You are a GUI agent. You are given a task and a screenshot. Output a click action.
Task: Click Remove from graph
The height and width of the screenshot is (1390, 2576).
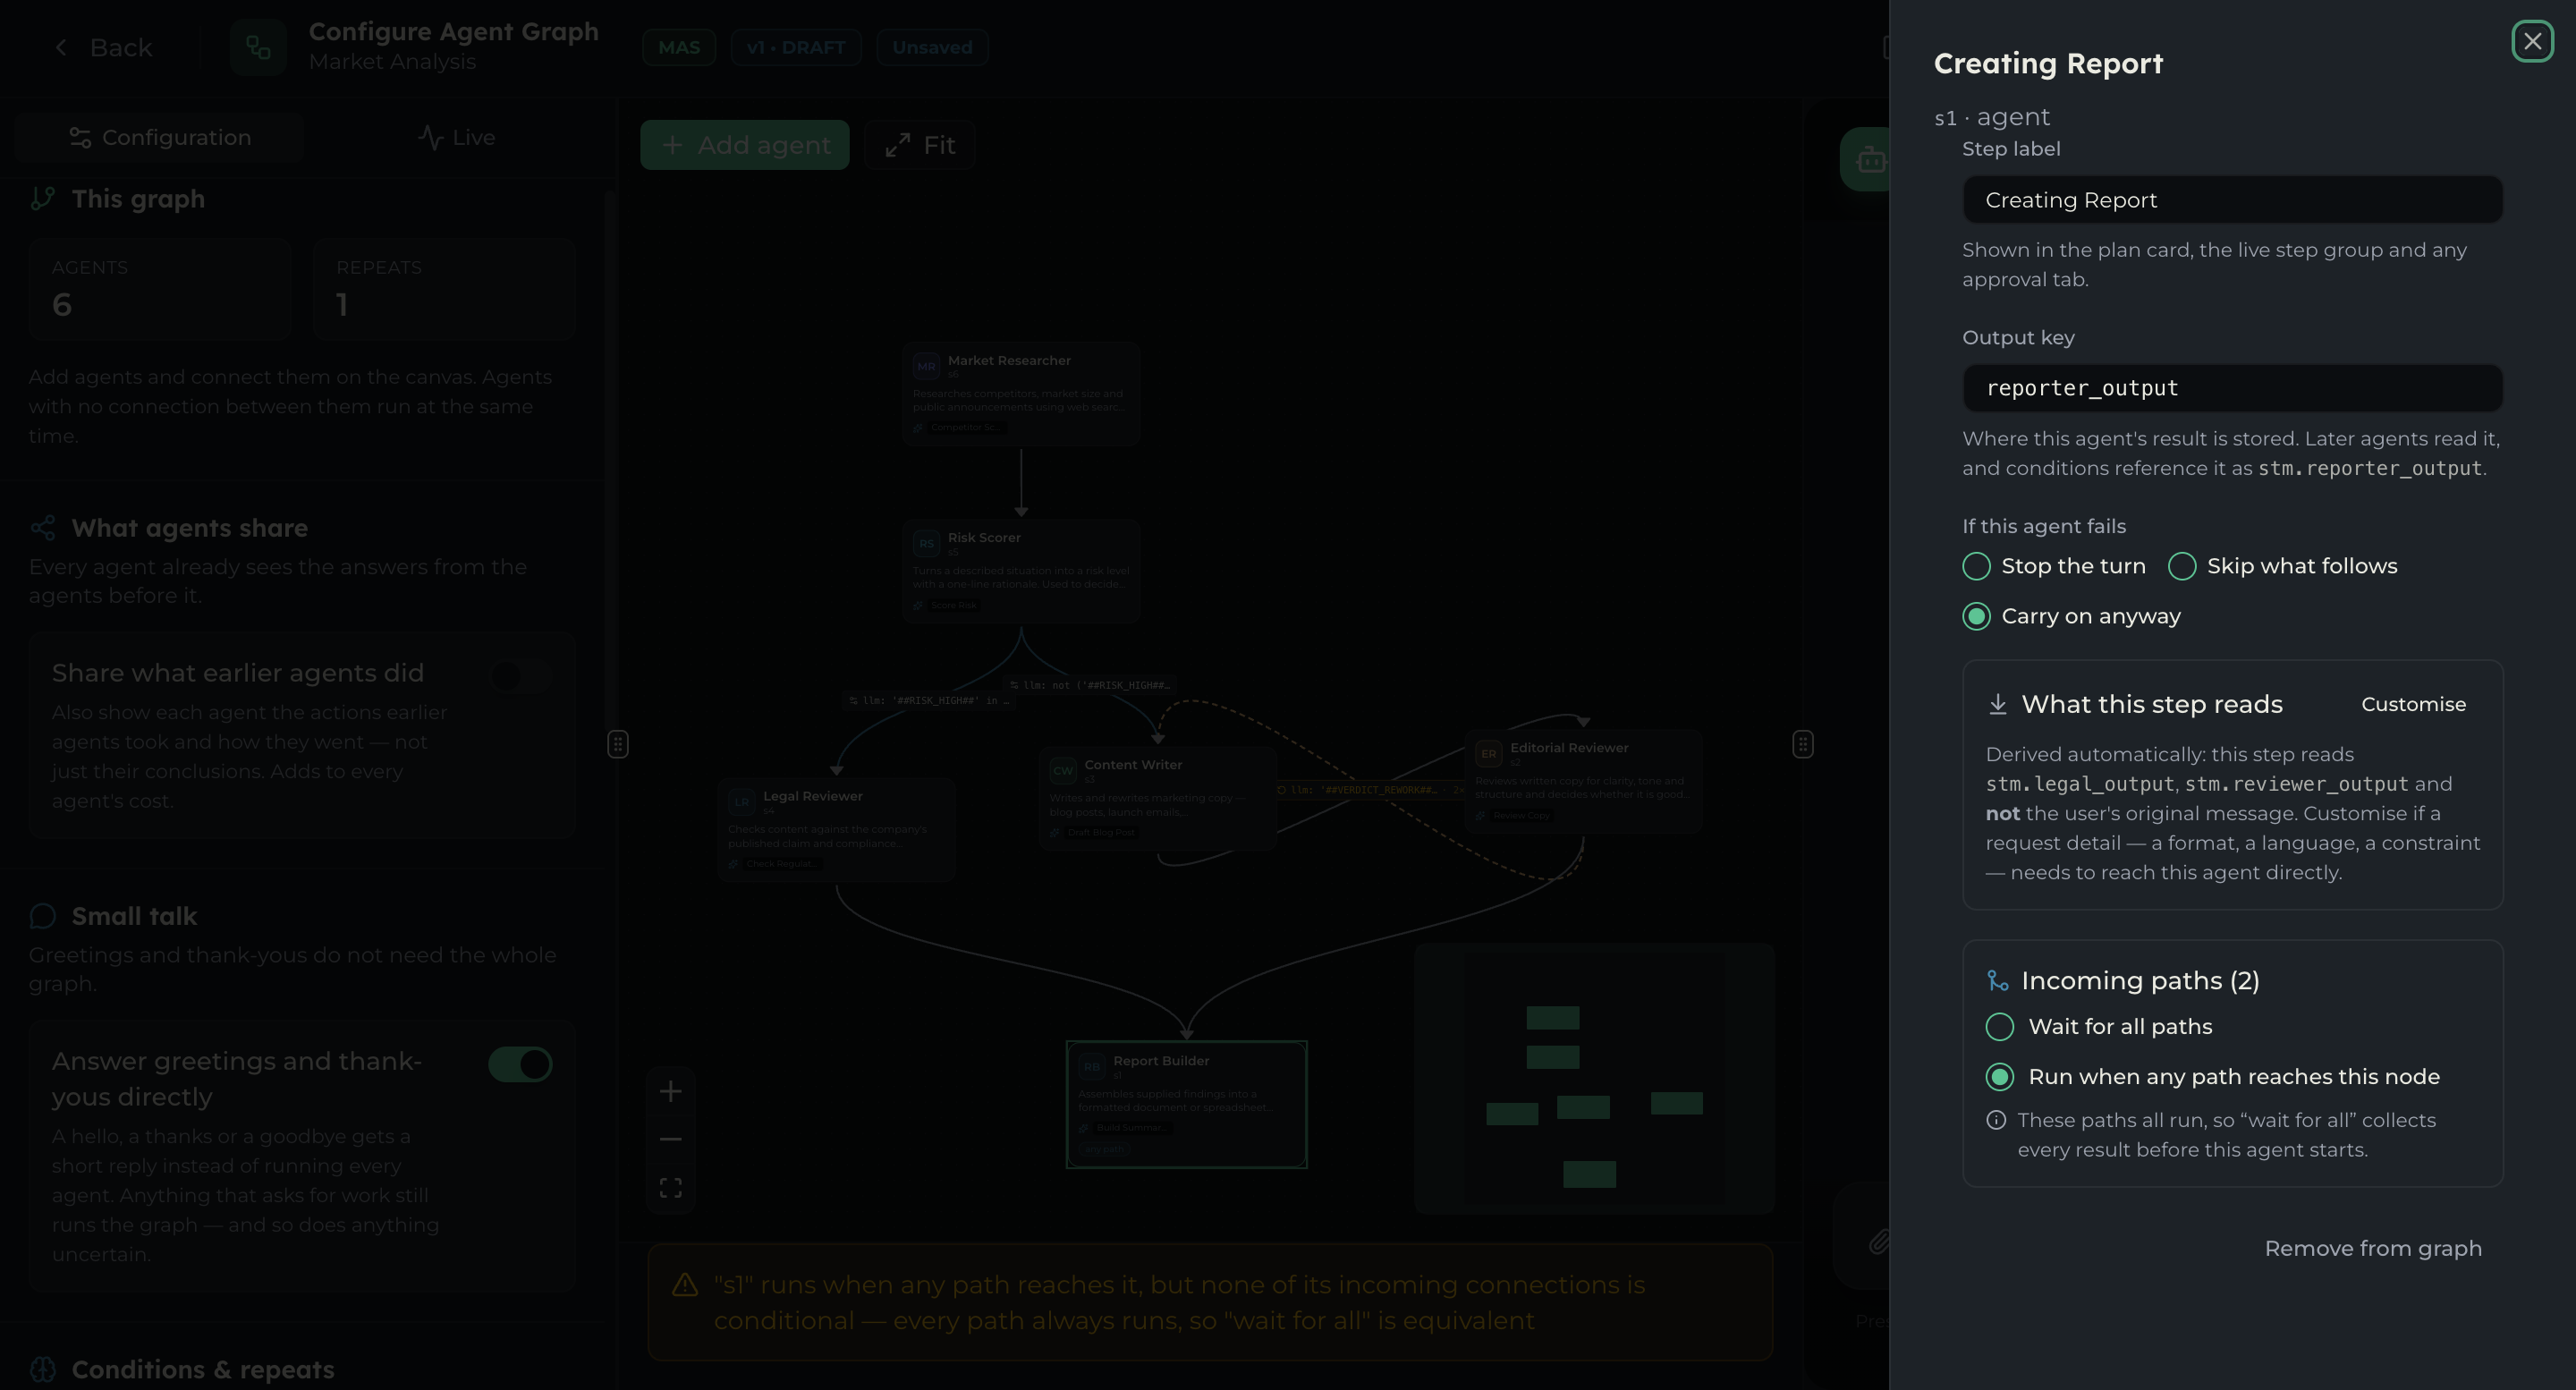click(2372, 1248)
